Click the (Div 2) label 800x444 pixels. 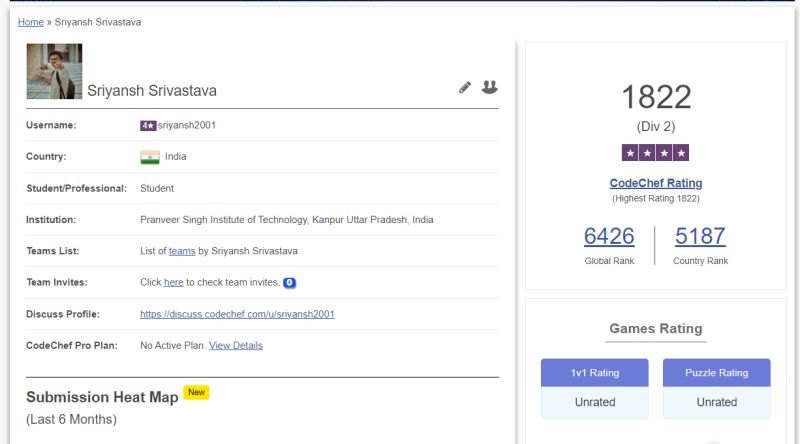[x=656, y=127]
